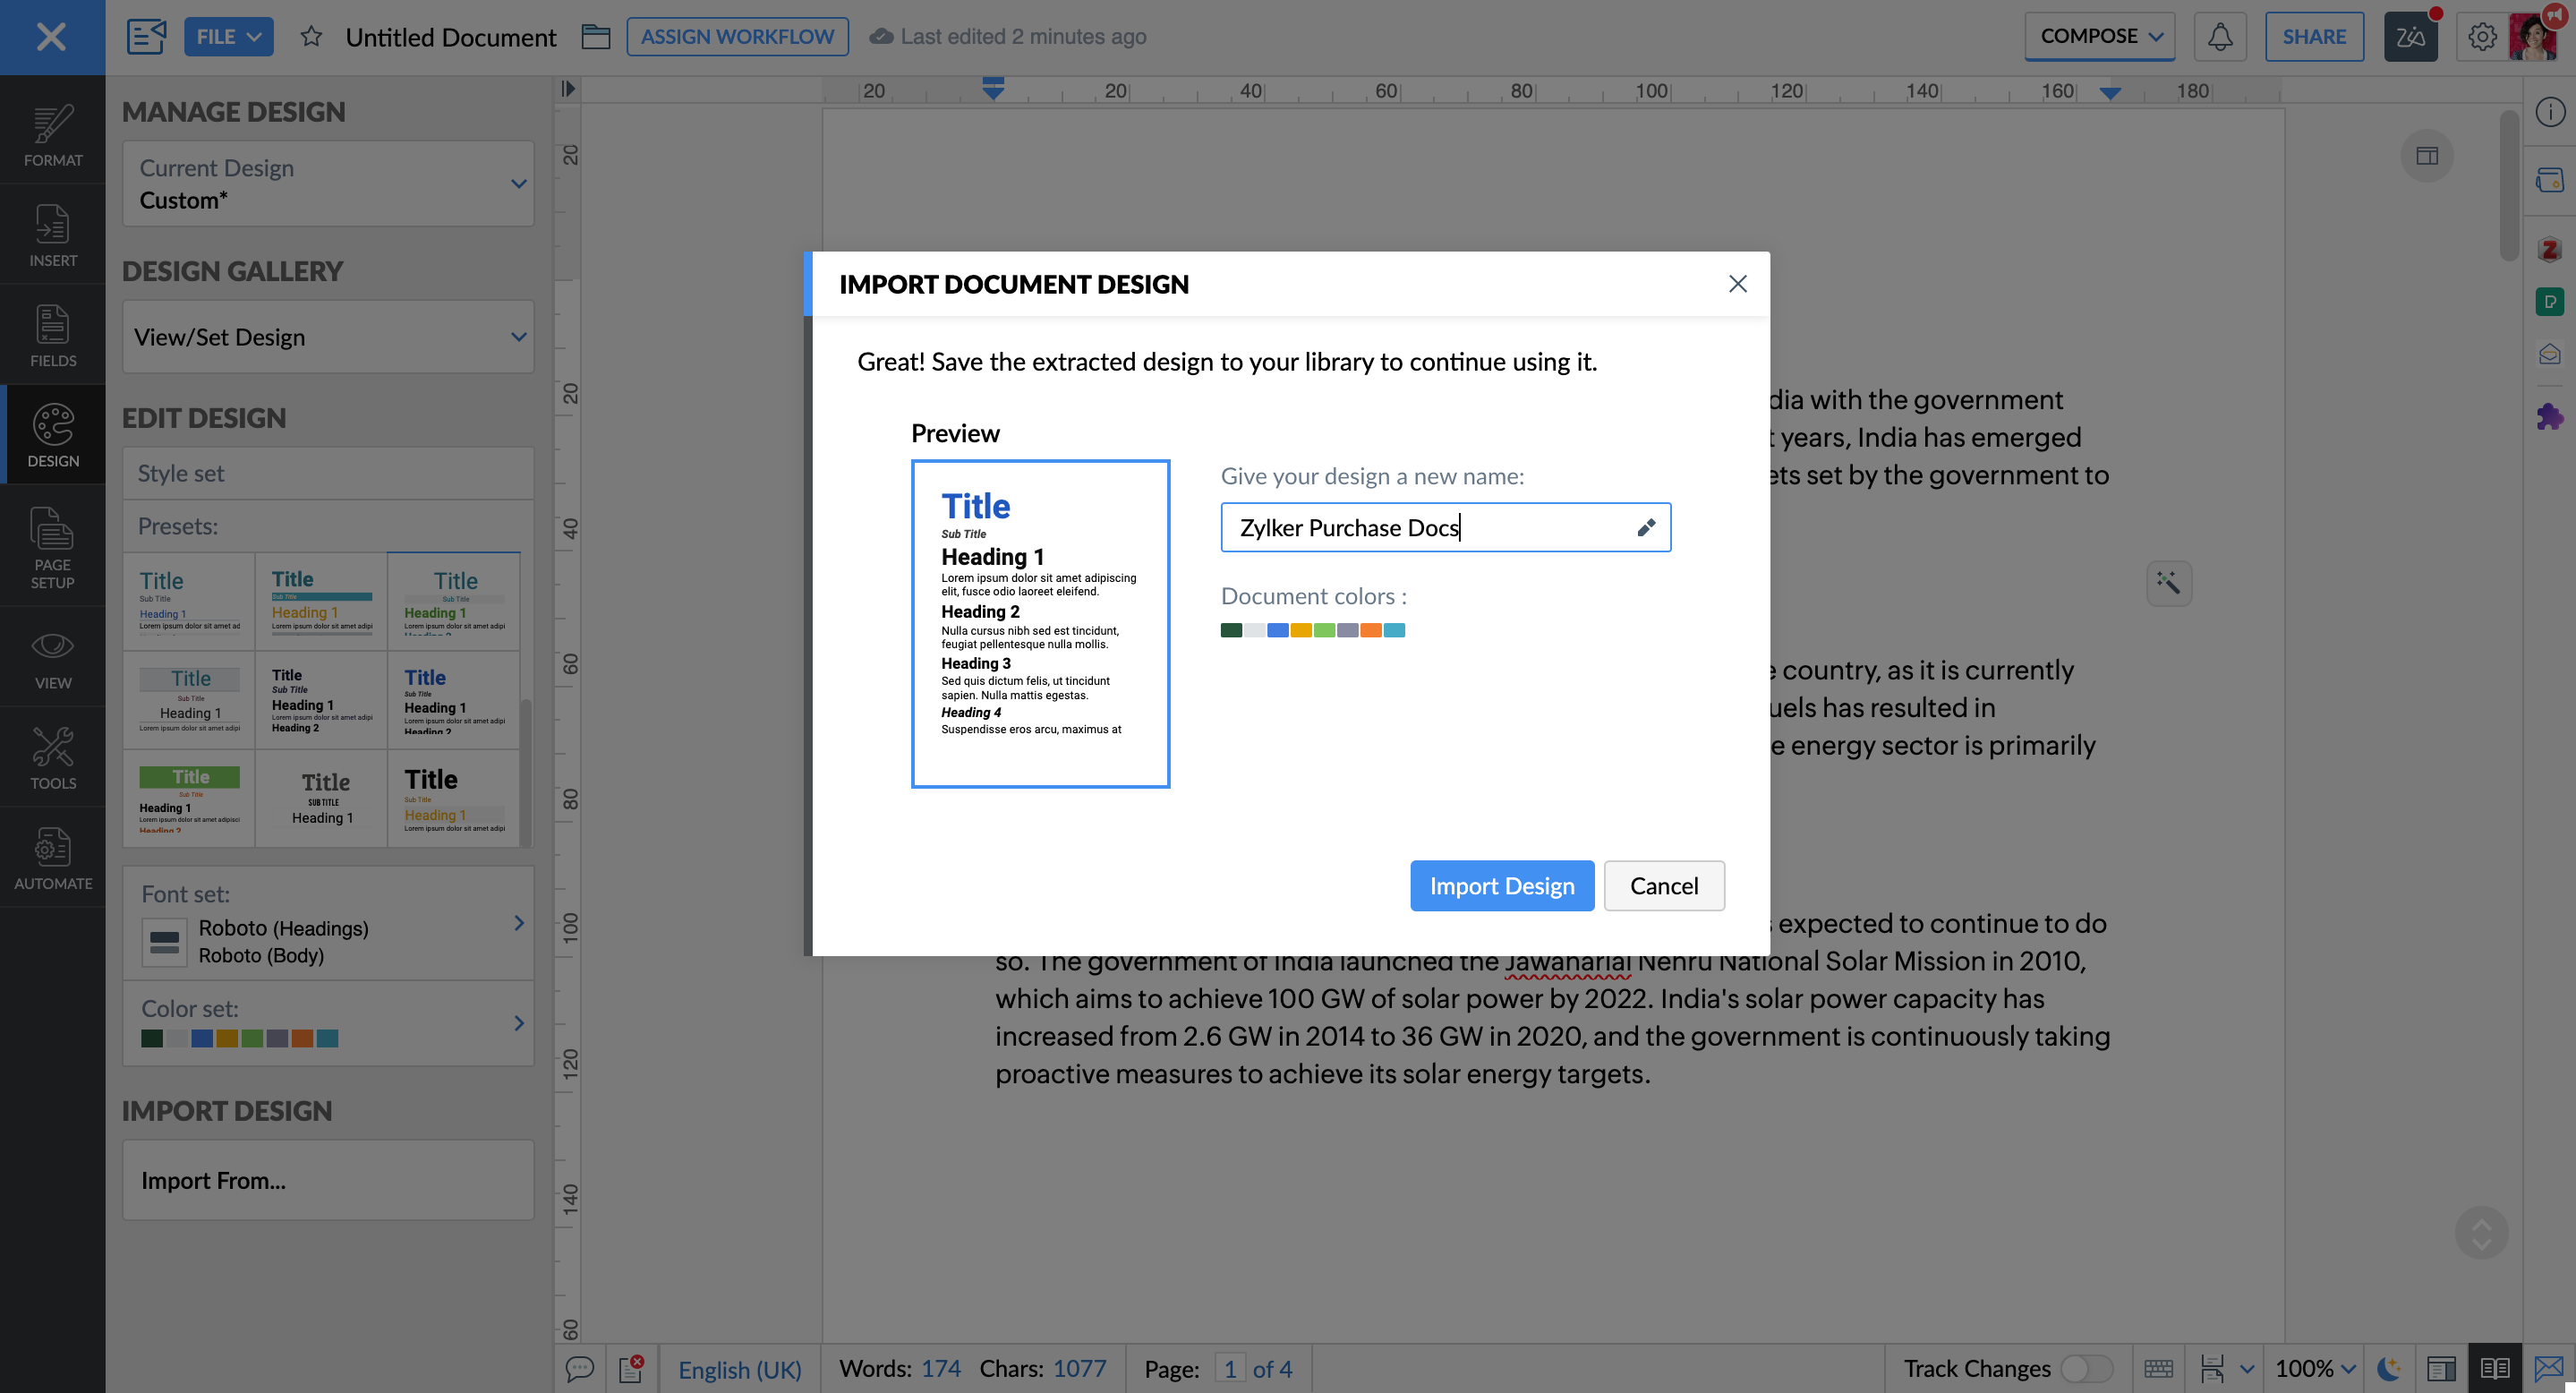Click the Import Design button

pyautogui.click(x=1501, y=886)
